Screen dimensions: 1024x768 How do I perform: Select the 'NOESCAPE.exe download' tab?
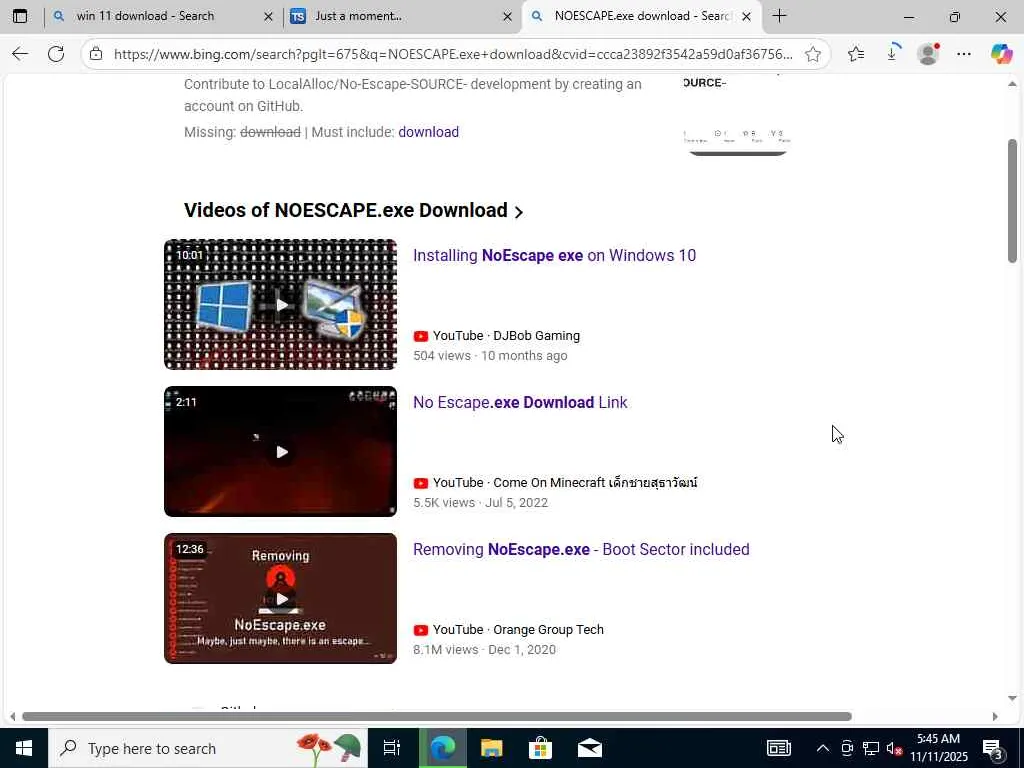point(642,16)
